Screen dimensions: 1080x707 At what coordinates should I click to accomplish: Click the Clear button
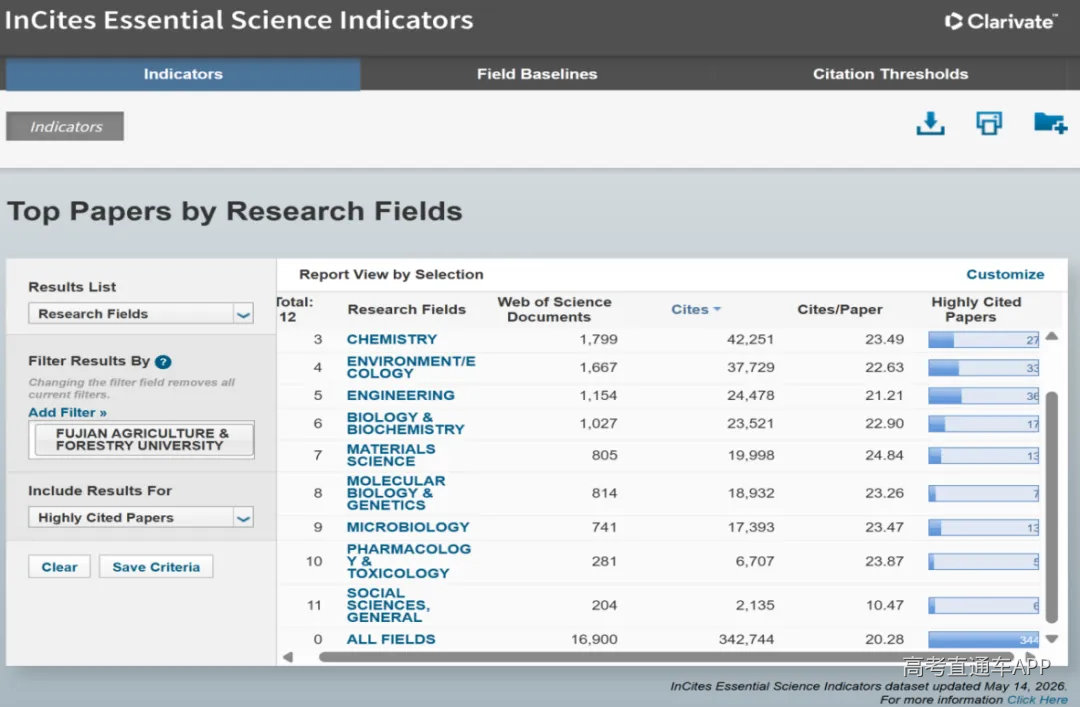(59, 566)
